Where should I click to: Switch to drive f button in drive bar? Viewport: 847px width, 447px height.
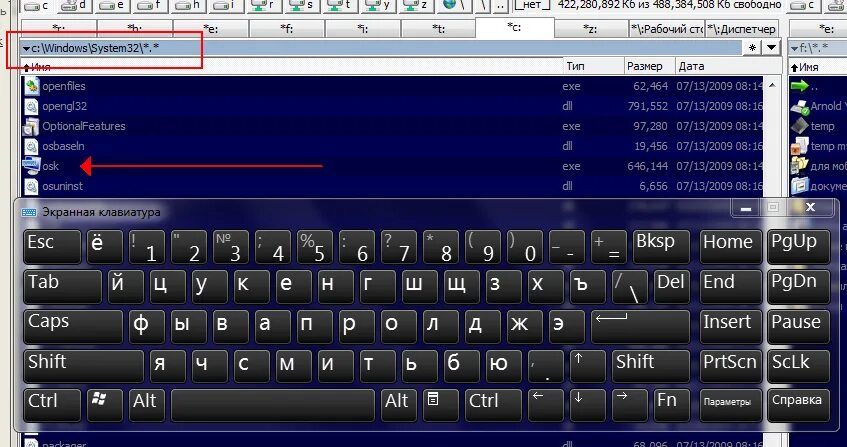click(x=151, y=6)
